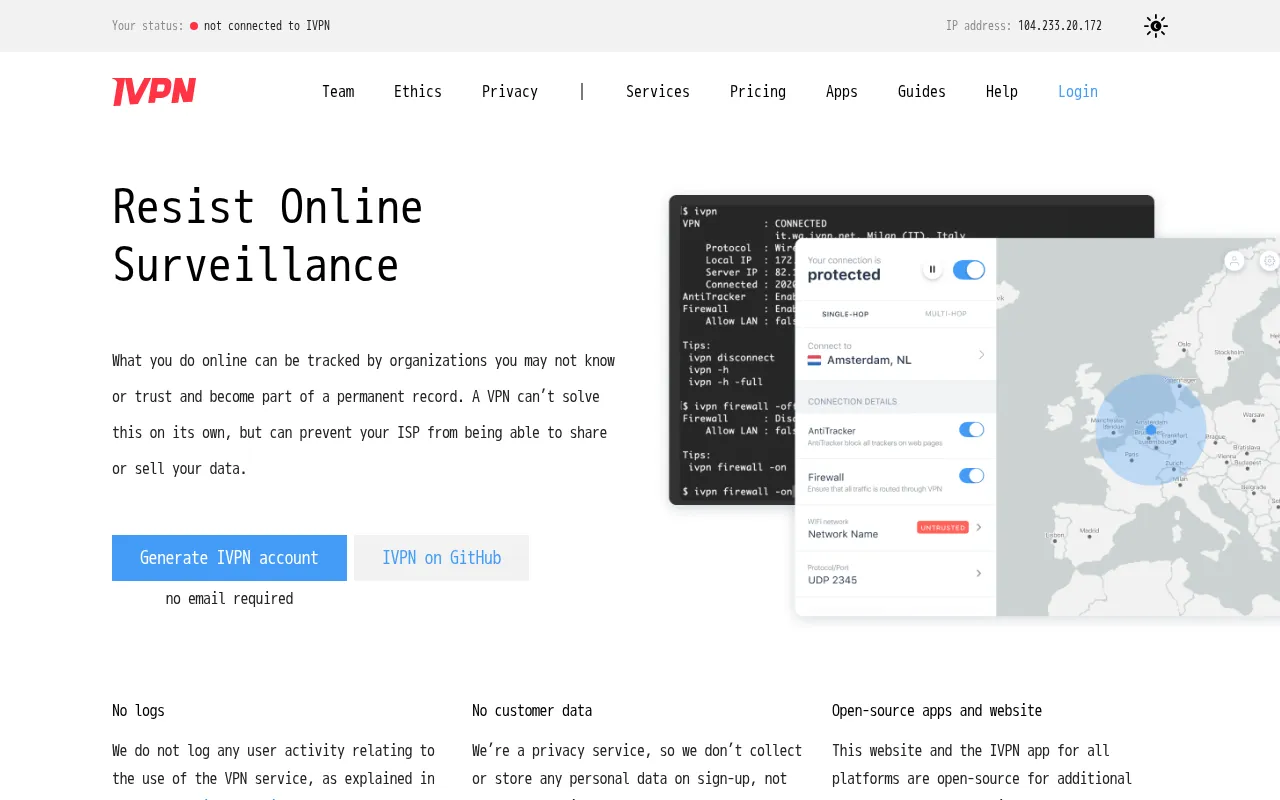Viewport: 1280px width, 800px height.
Task: Go to the Help page
Action: [1002, 92]
